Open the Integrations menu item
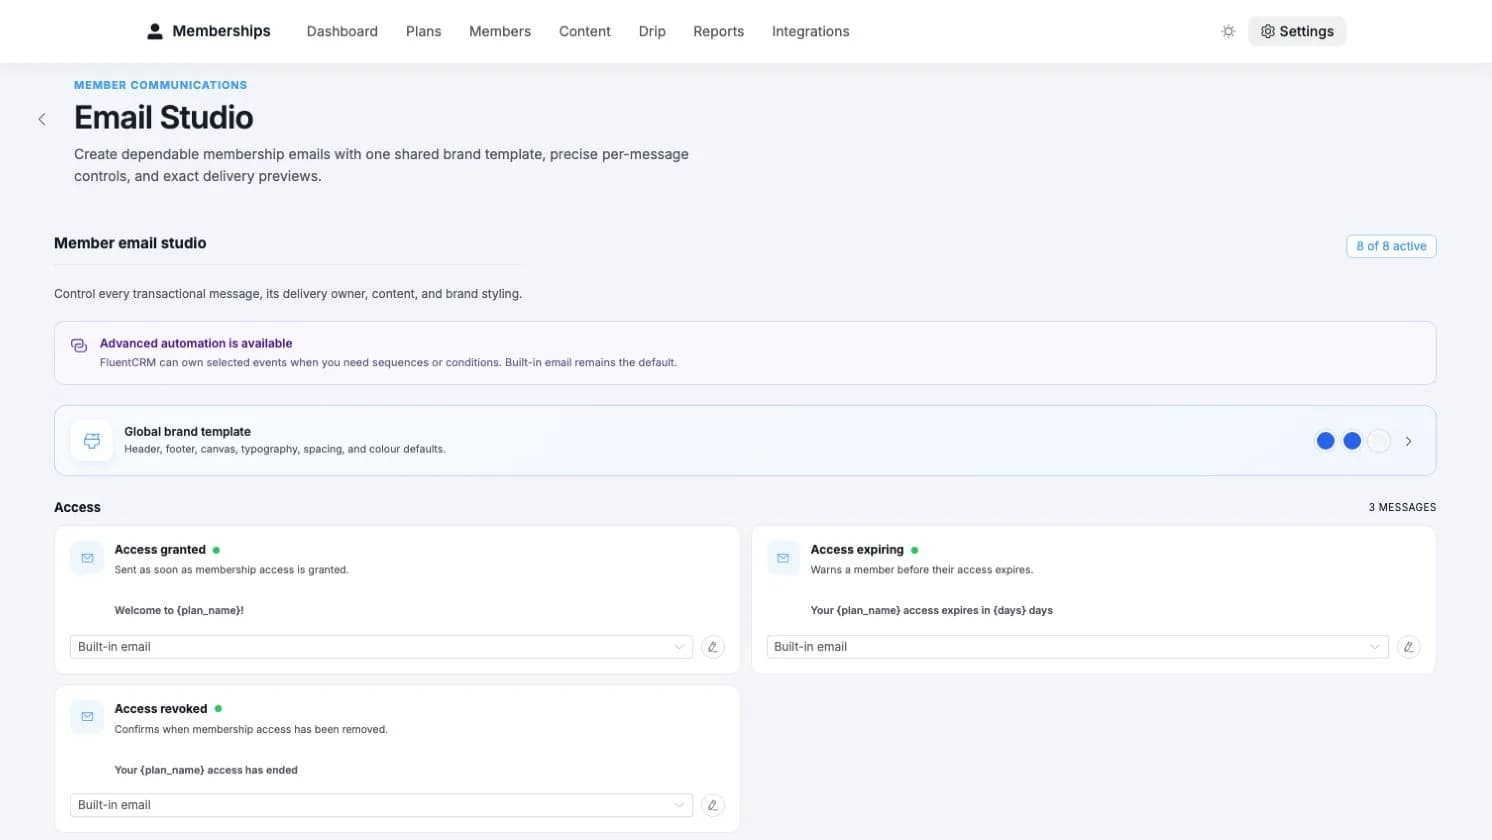The width and height of the screenshot is (1492, 840). [811, 31]
